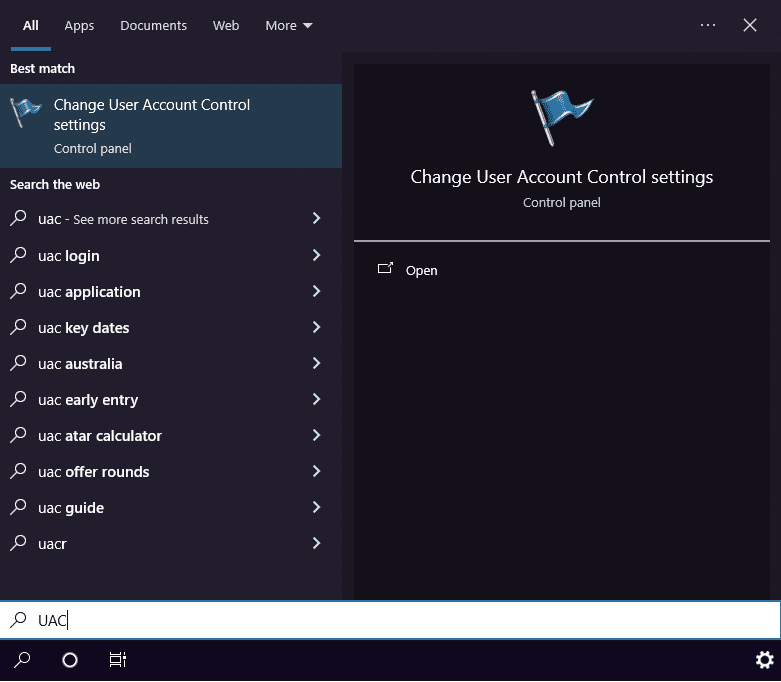Click search icon beside 'uac atar calculator'
This screenshot has width=781, height=682.
tap(18, 434)
